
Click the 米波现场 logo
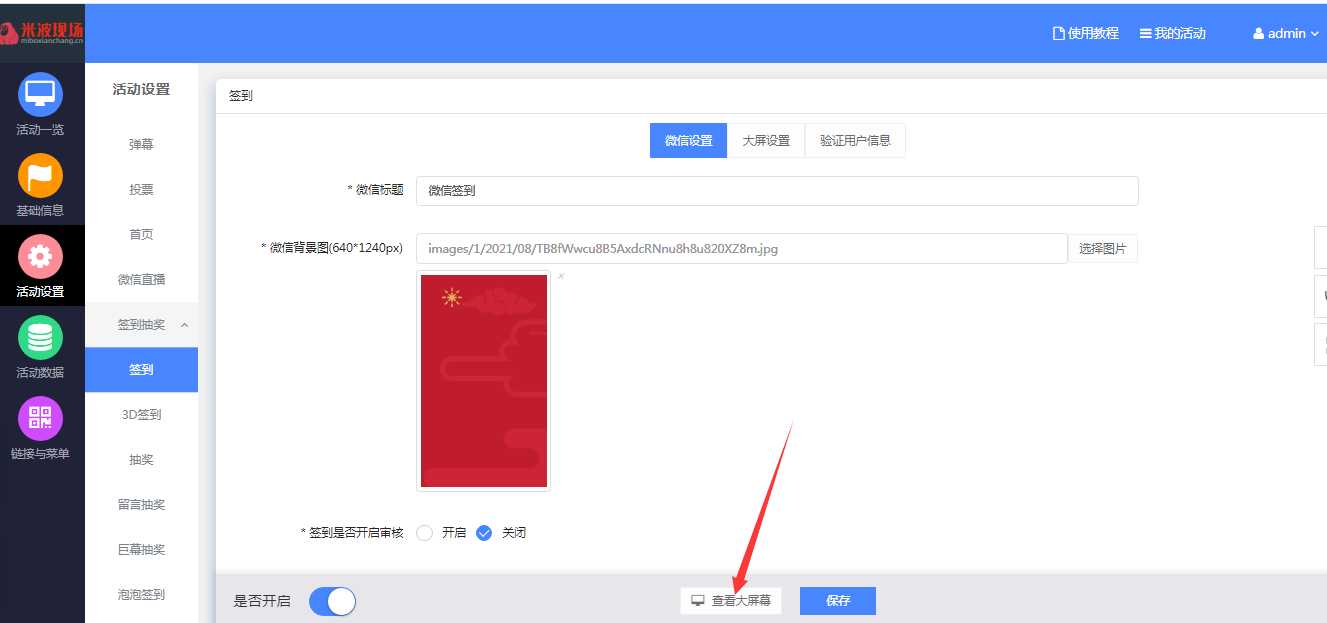(42, 33)
